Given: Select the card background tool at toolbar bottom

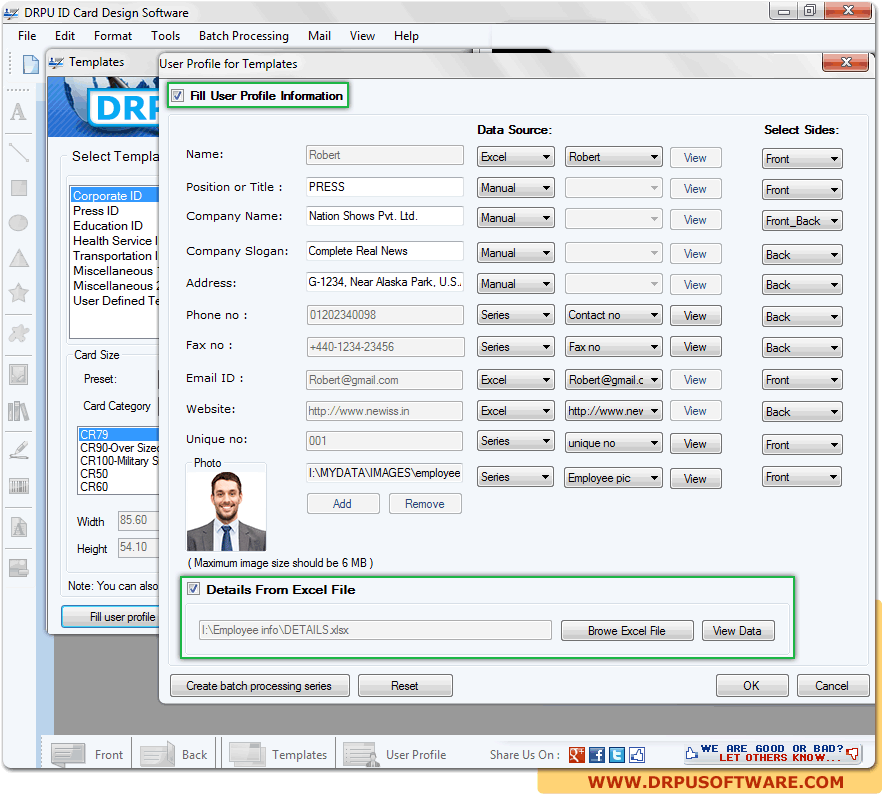Looking at the screenshot, I should point(19,568).
